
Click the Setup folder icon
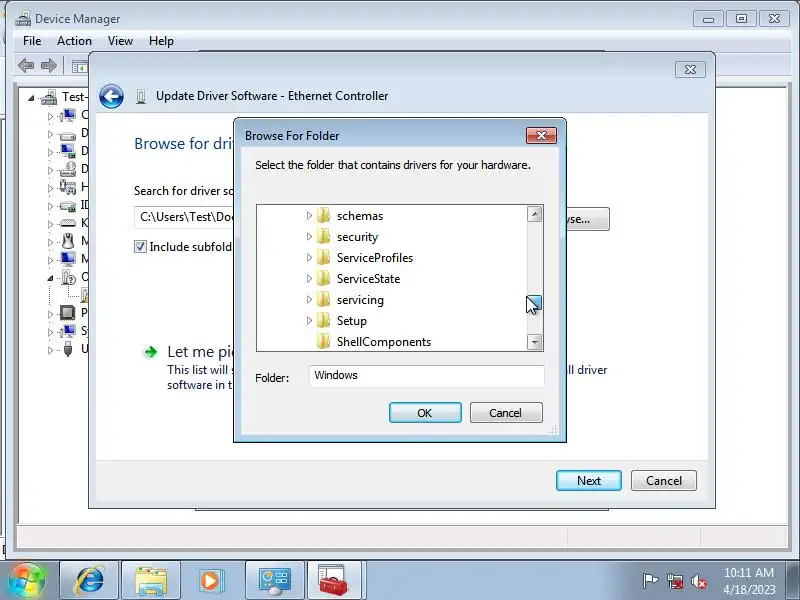[323, 320]
